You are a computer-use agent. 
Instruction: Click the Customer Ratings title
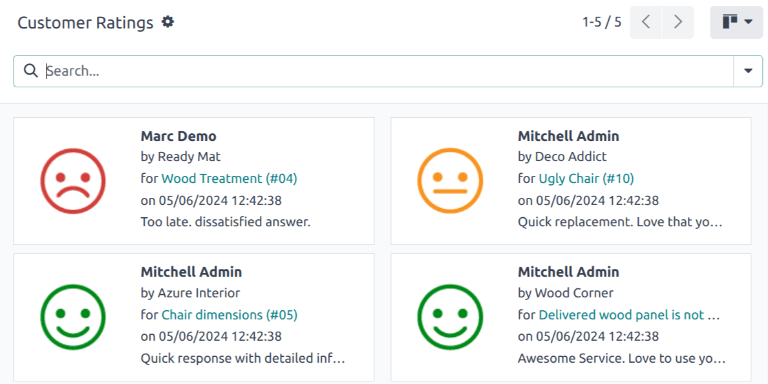tap(85, 23)
